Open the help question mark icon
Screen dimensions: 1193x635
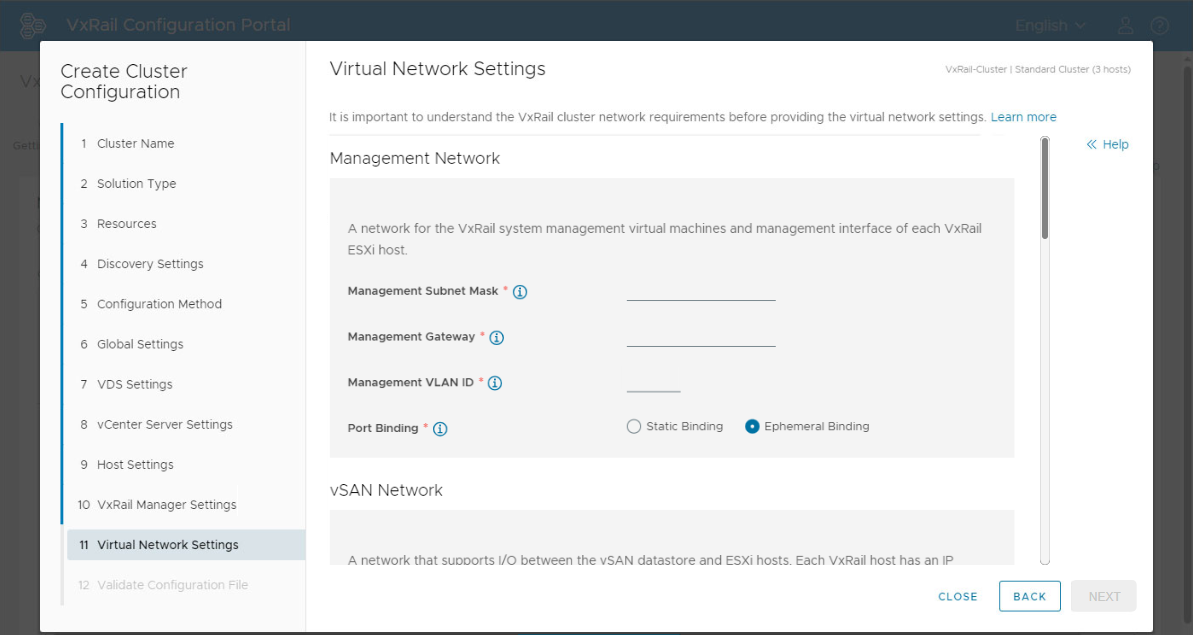click(x=1160, y=26)
